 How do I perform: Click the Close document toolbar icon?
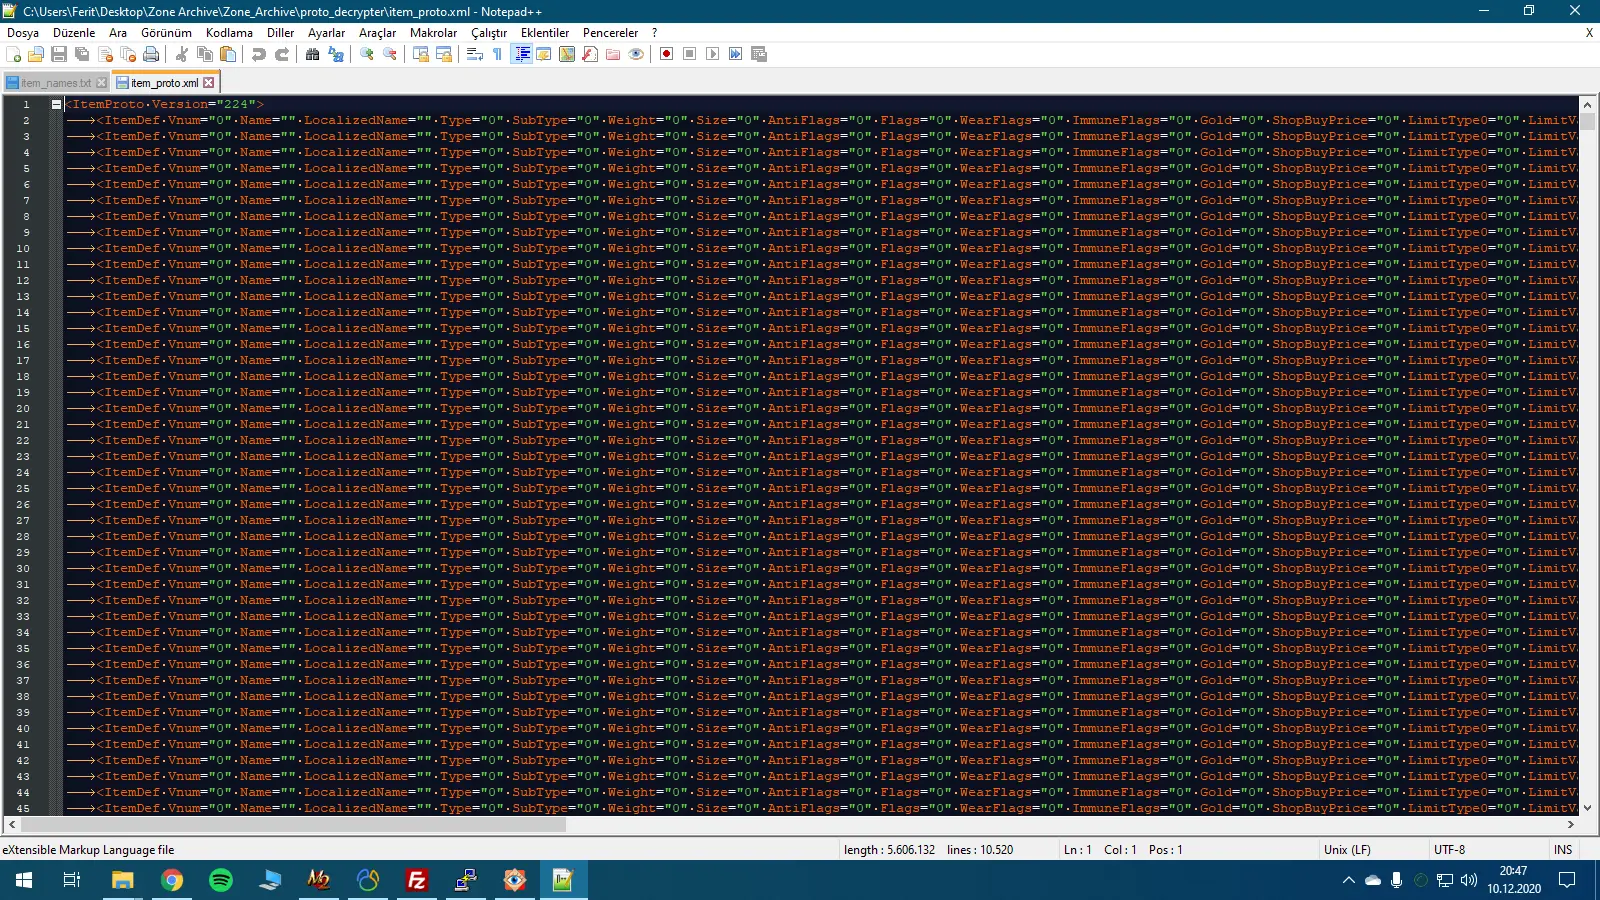coord(105,54)
